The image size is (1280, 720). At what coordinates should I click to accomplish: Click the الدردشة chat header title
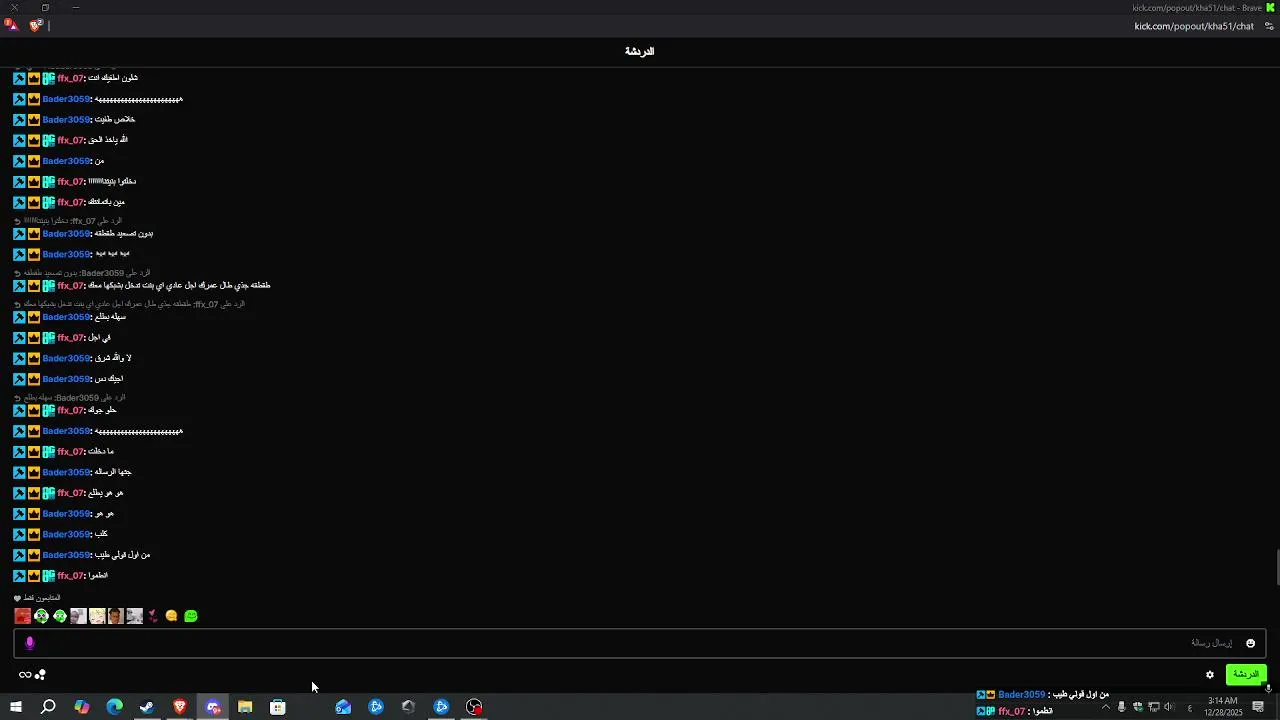click(639, 51)
